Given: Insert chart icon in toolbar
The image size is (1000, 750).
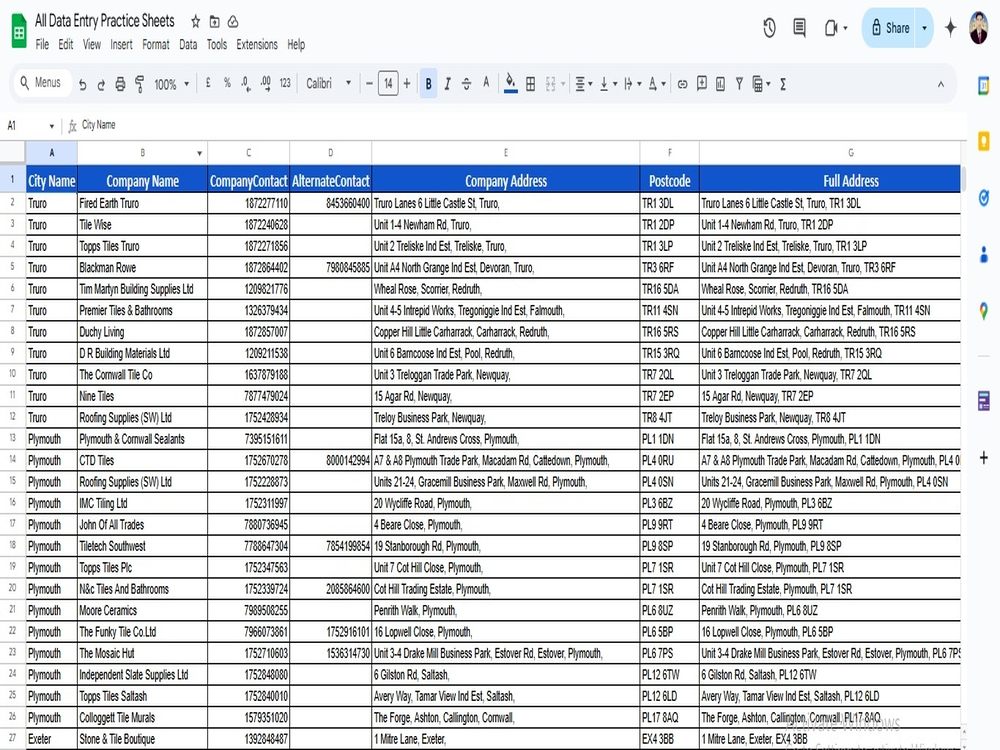Looking at the screenshot, I should [x=720, y=84].
